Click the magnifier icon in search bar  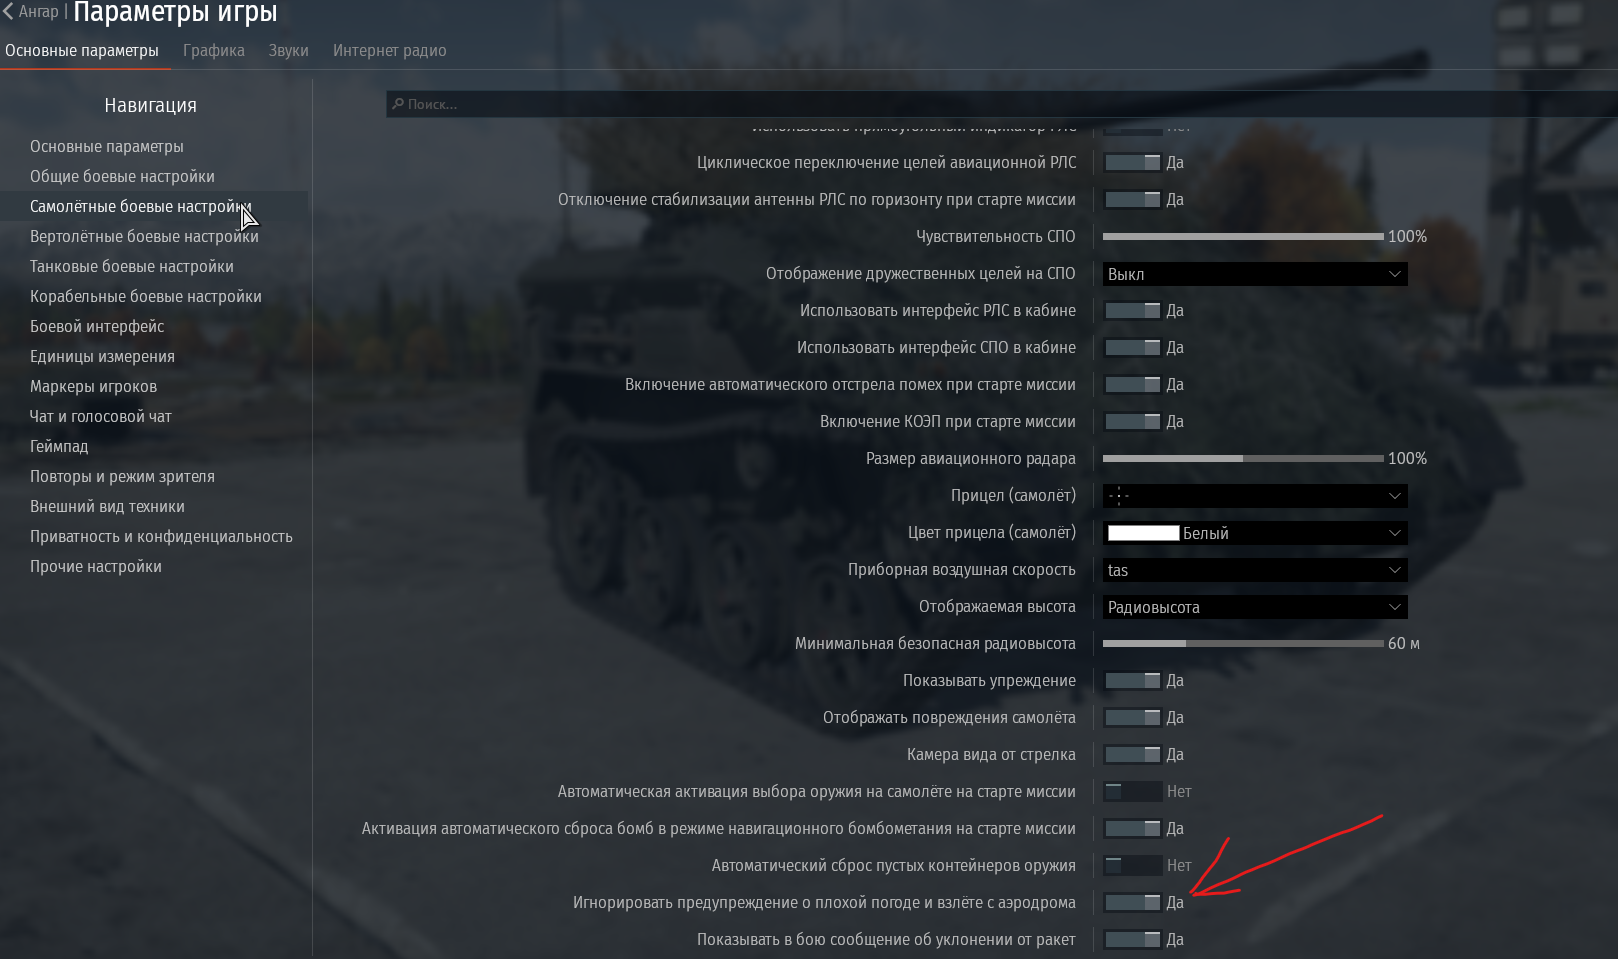398,104
